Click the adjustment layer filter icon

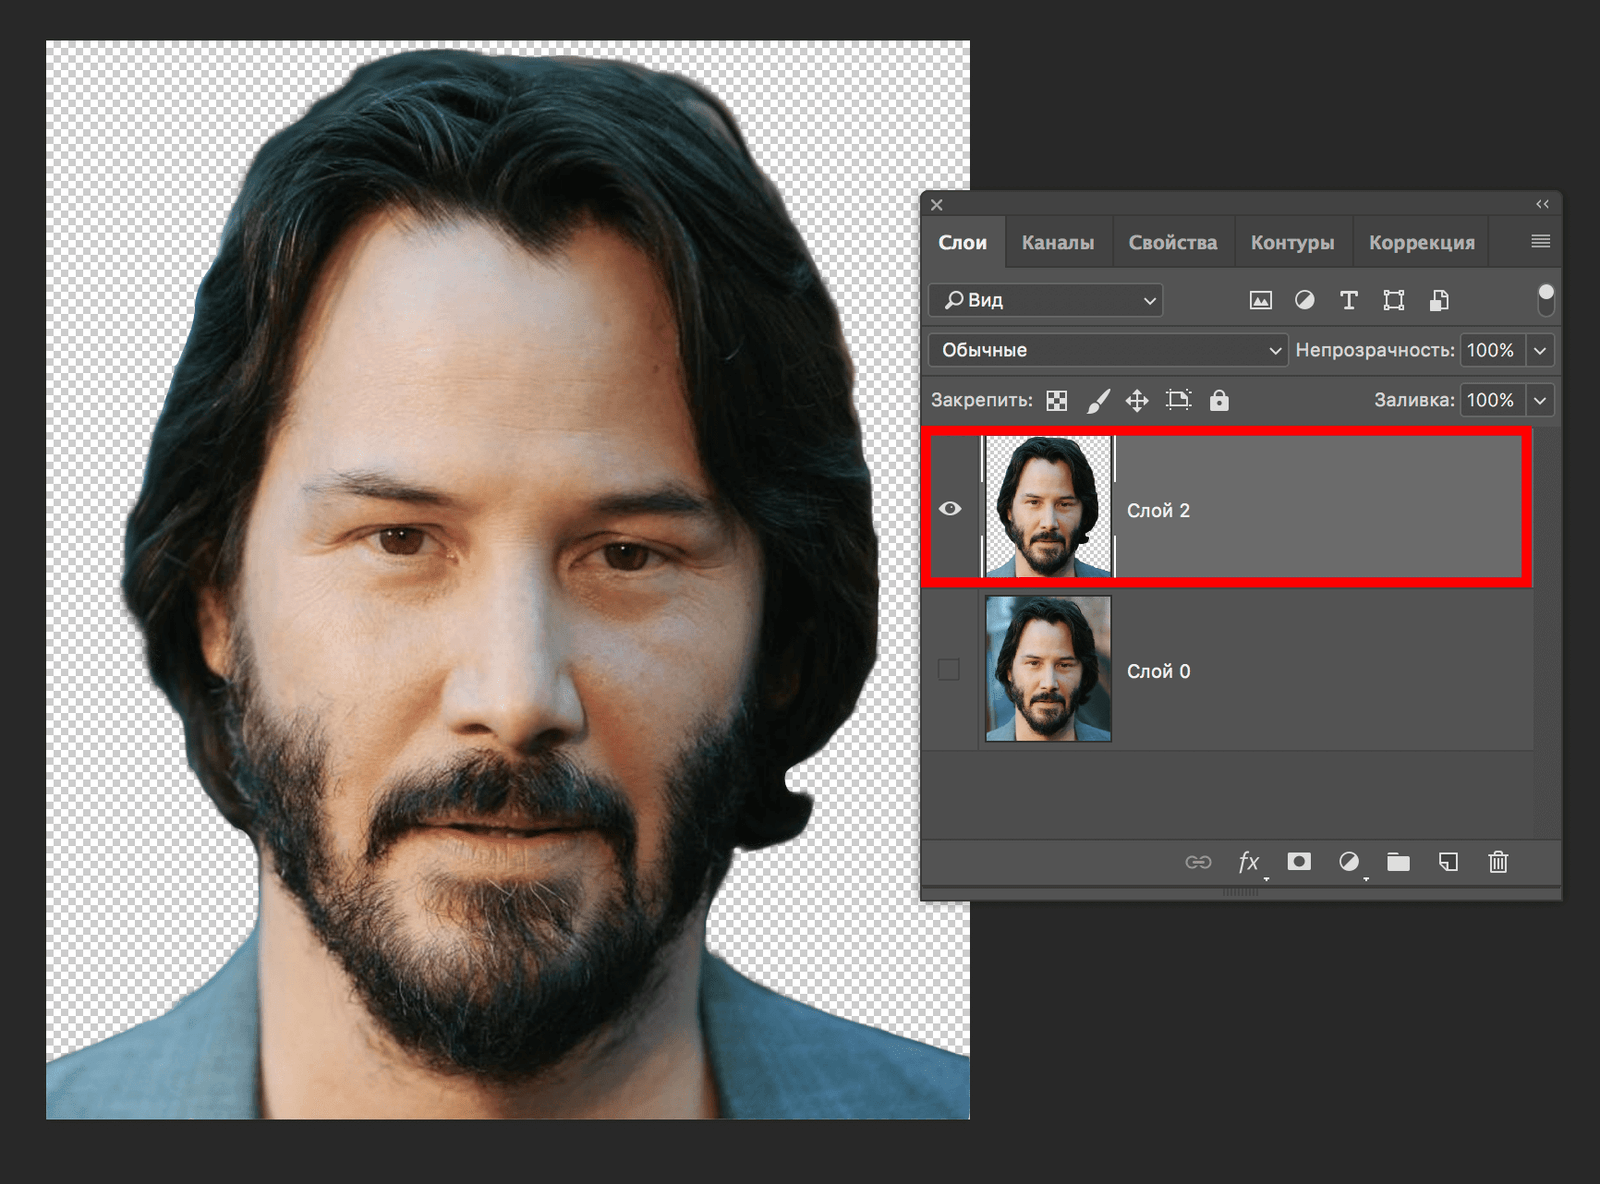click(x=1304, y=300)
